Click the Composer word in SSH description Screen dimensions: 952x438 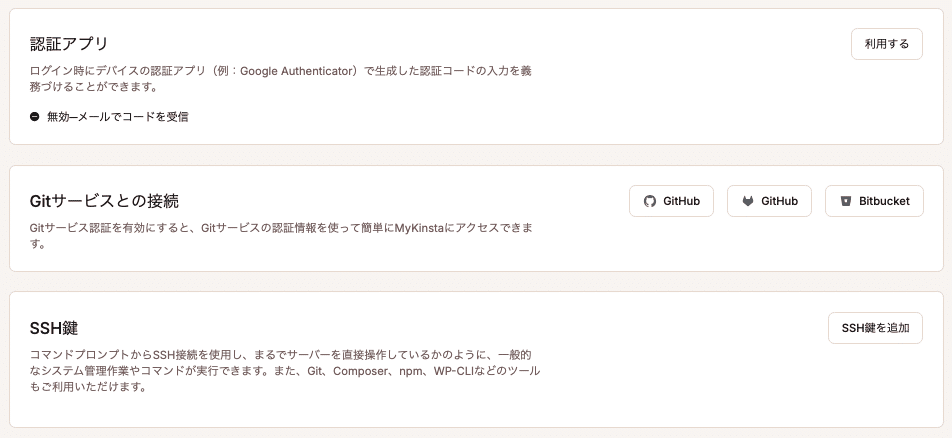pos(361,371)
